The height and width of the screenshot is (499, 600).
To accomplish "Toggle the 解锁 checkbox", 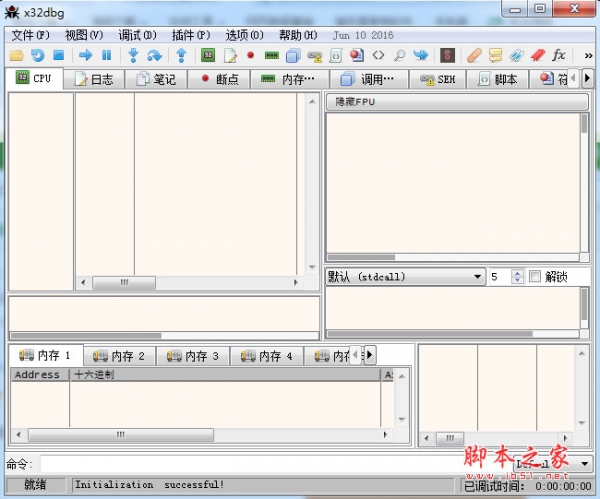I will [x=535, y=276].
